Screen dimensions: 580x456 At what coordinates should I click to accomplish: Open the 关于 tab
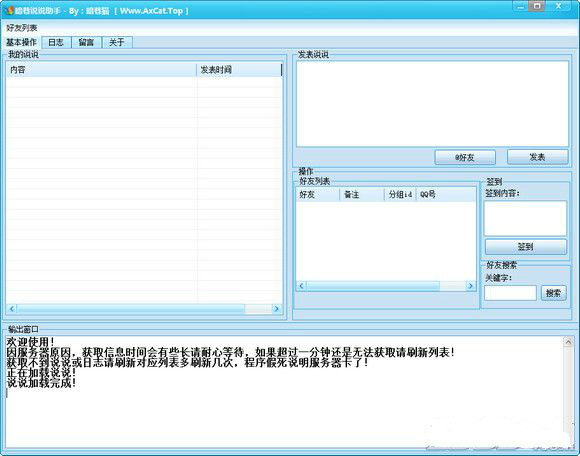click(x=117, y=43)
